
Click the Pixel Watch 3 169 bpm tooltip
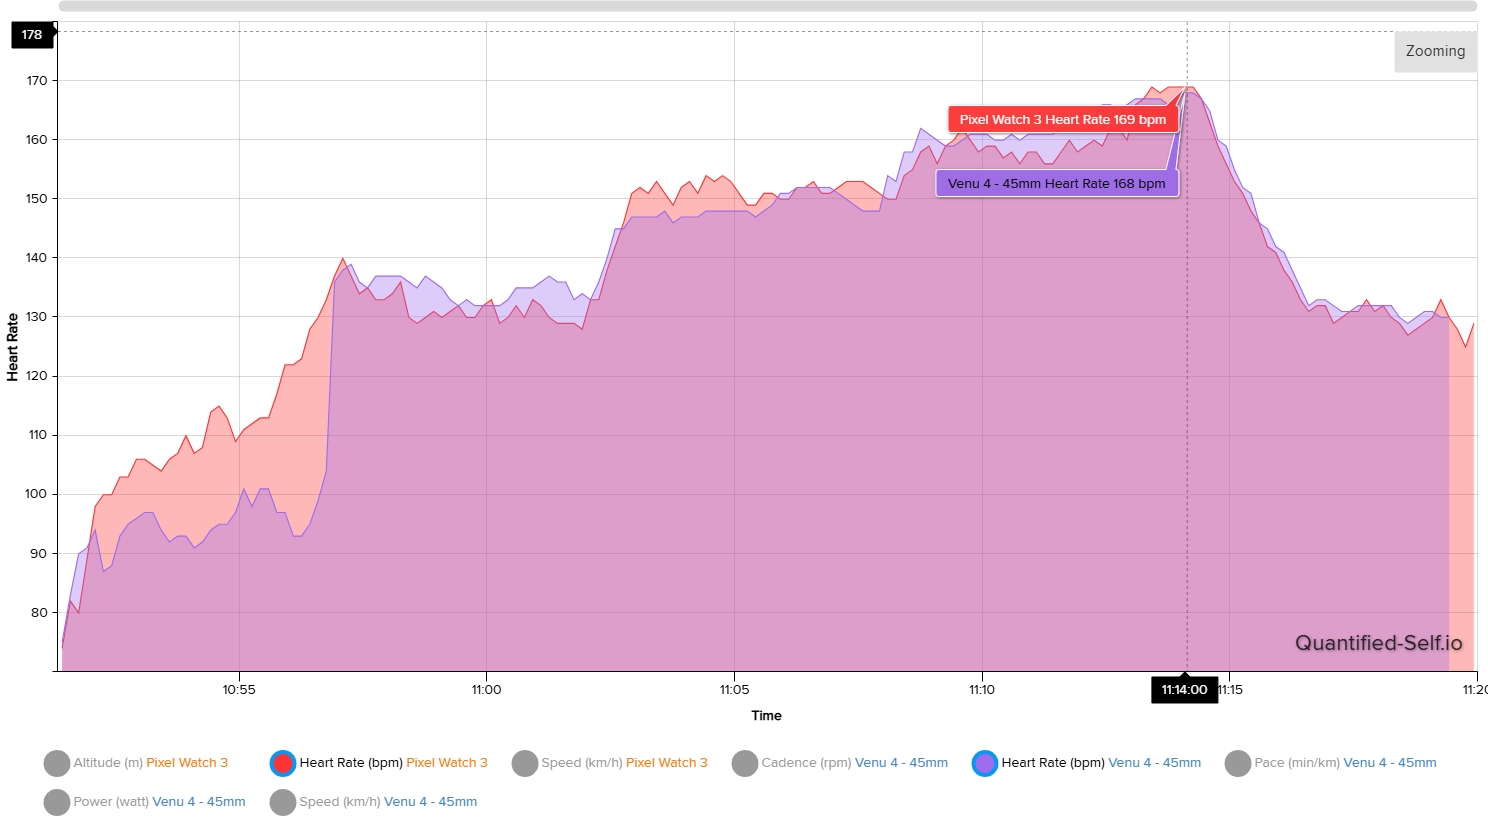click(x=1062, y=120)
